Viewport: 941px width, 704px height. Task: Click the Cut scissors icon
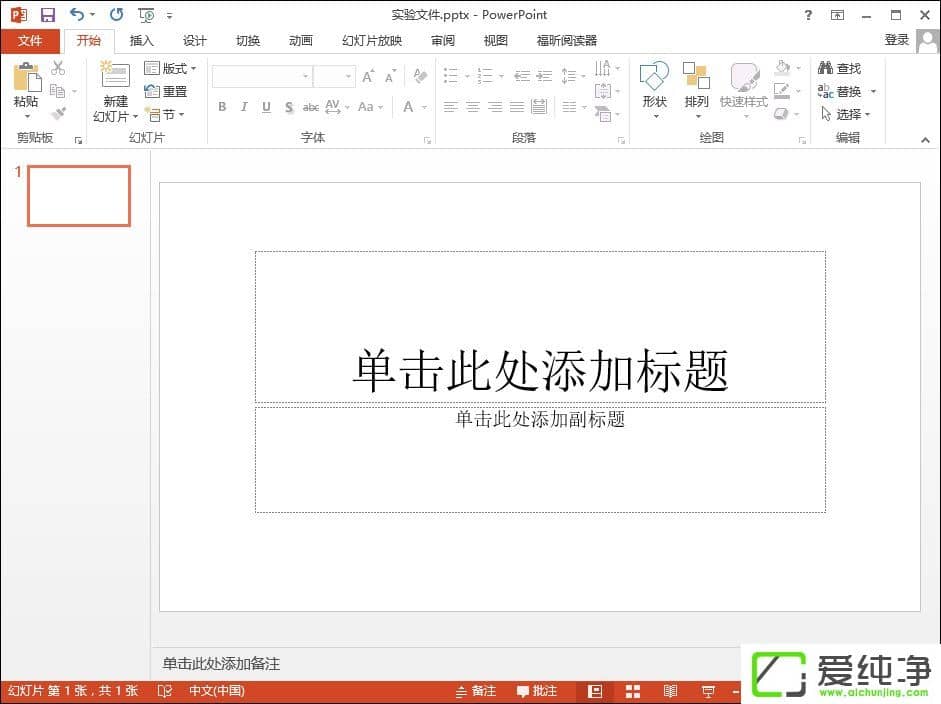point(58,68)
